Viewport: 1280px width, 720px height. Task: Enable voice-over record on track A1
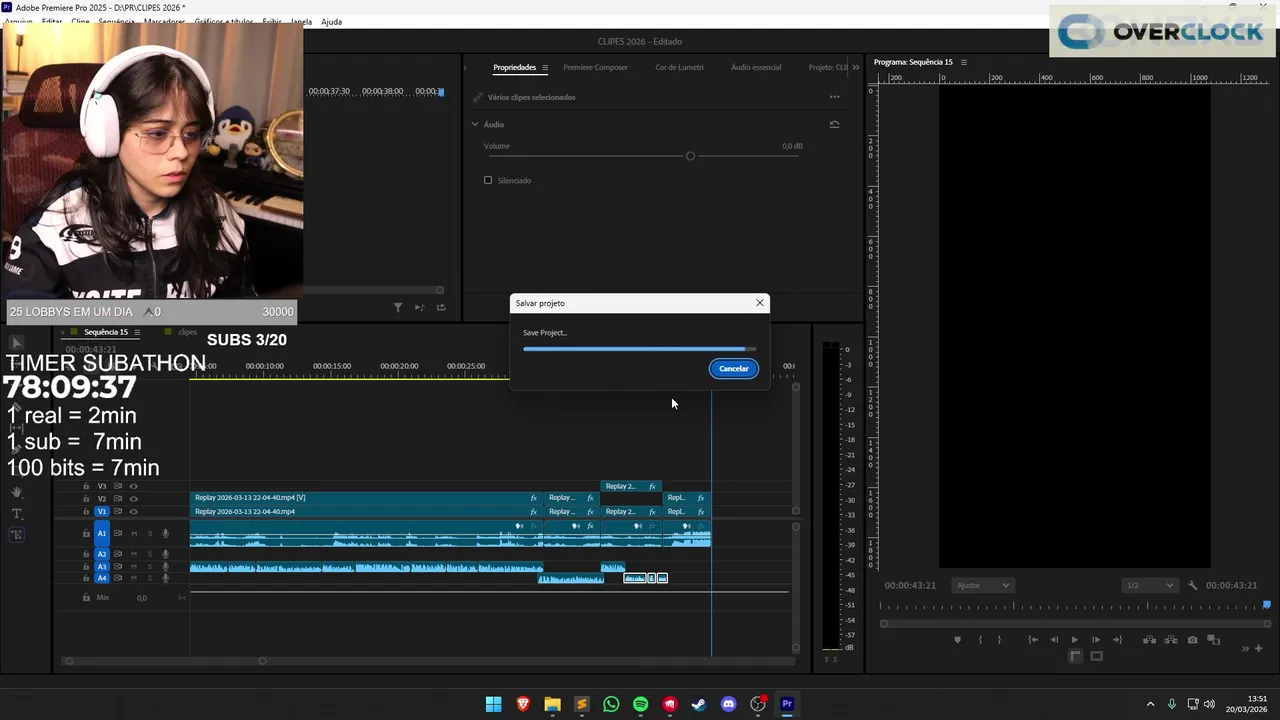(x=166, y=533)
